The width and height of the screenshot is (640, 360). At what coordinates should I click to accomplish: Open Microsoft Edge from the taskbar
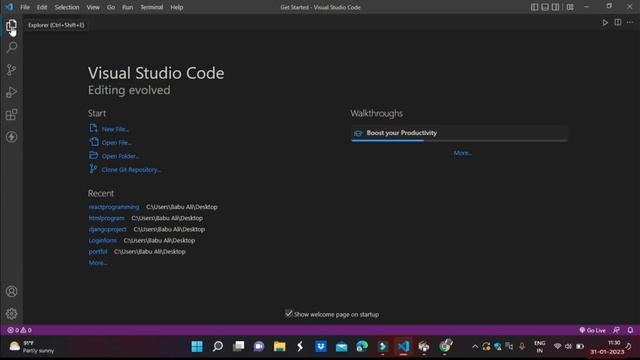(362, 347)
